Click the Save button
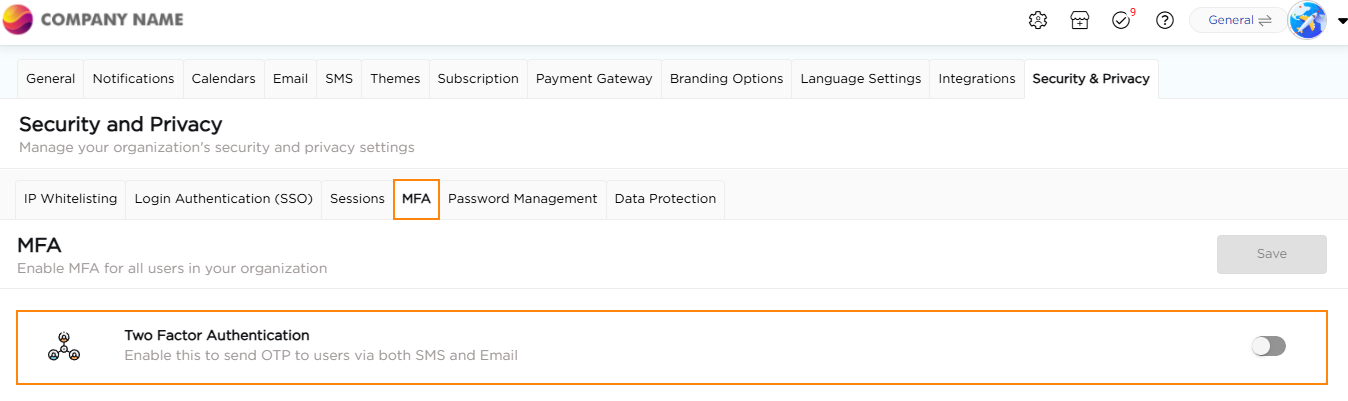The height and width of the screenshot is (401, 1348). [x=1271, y=254]
